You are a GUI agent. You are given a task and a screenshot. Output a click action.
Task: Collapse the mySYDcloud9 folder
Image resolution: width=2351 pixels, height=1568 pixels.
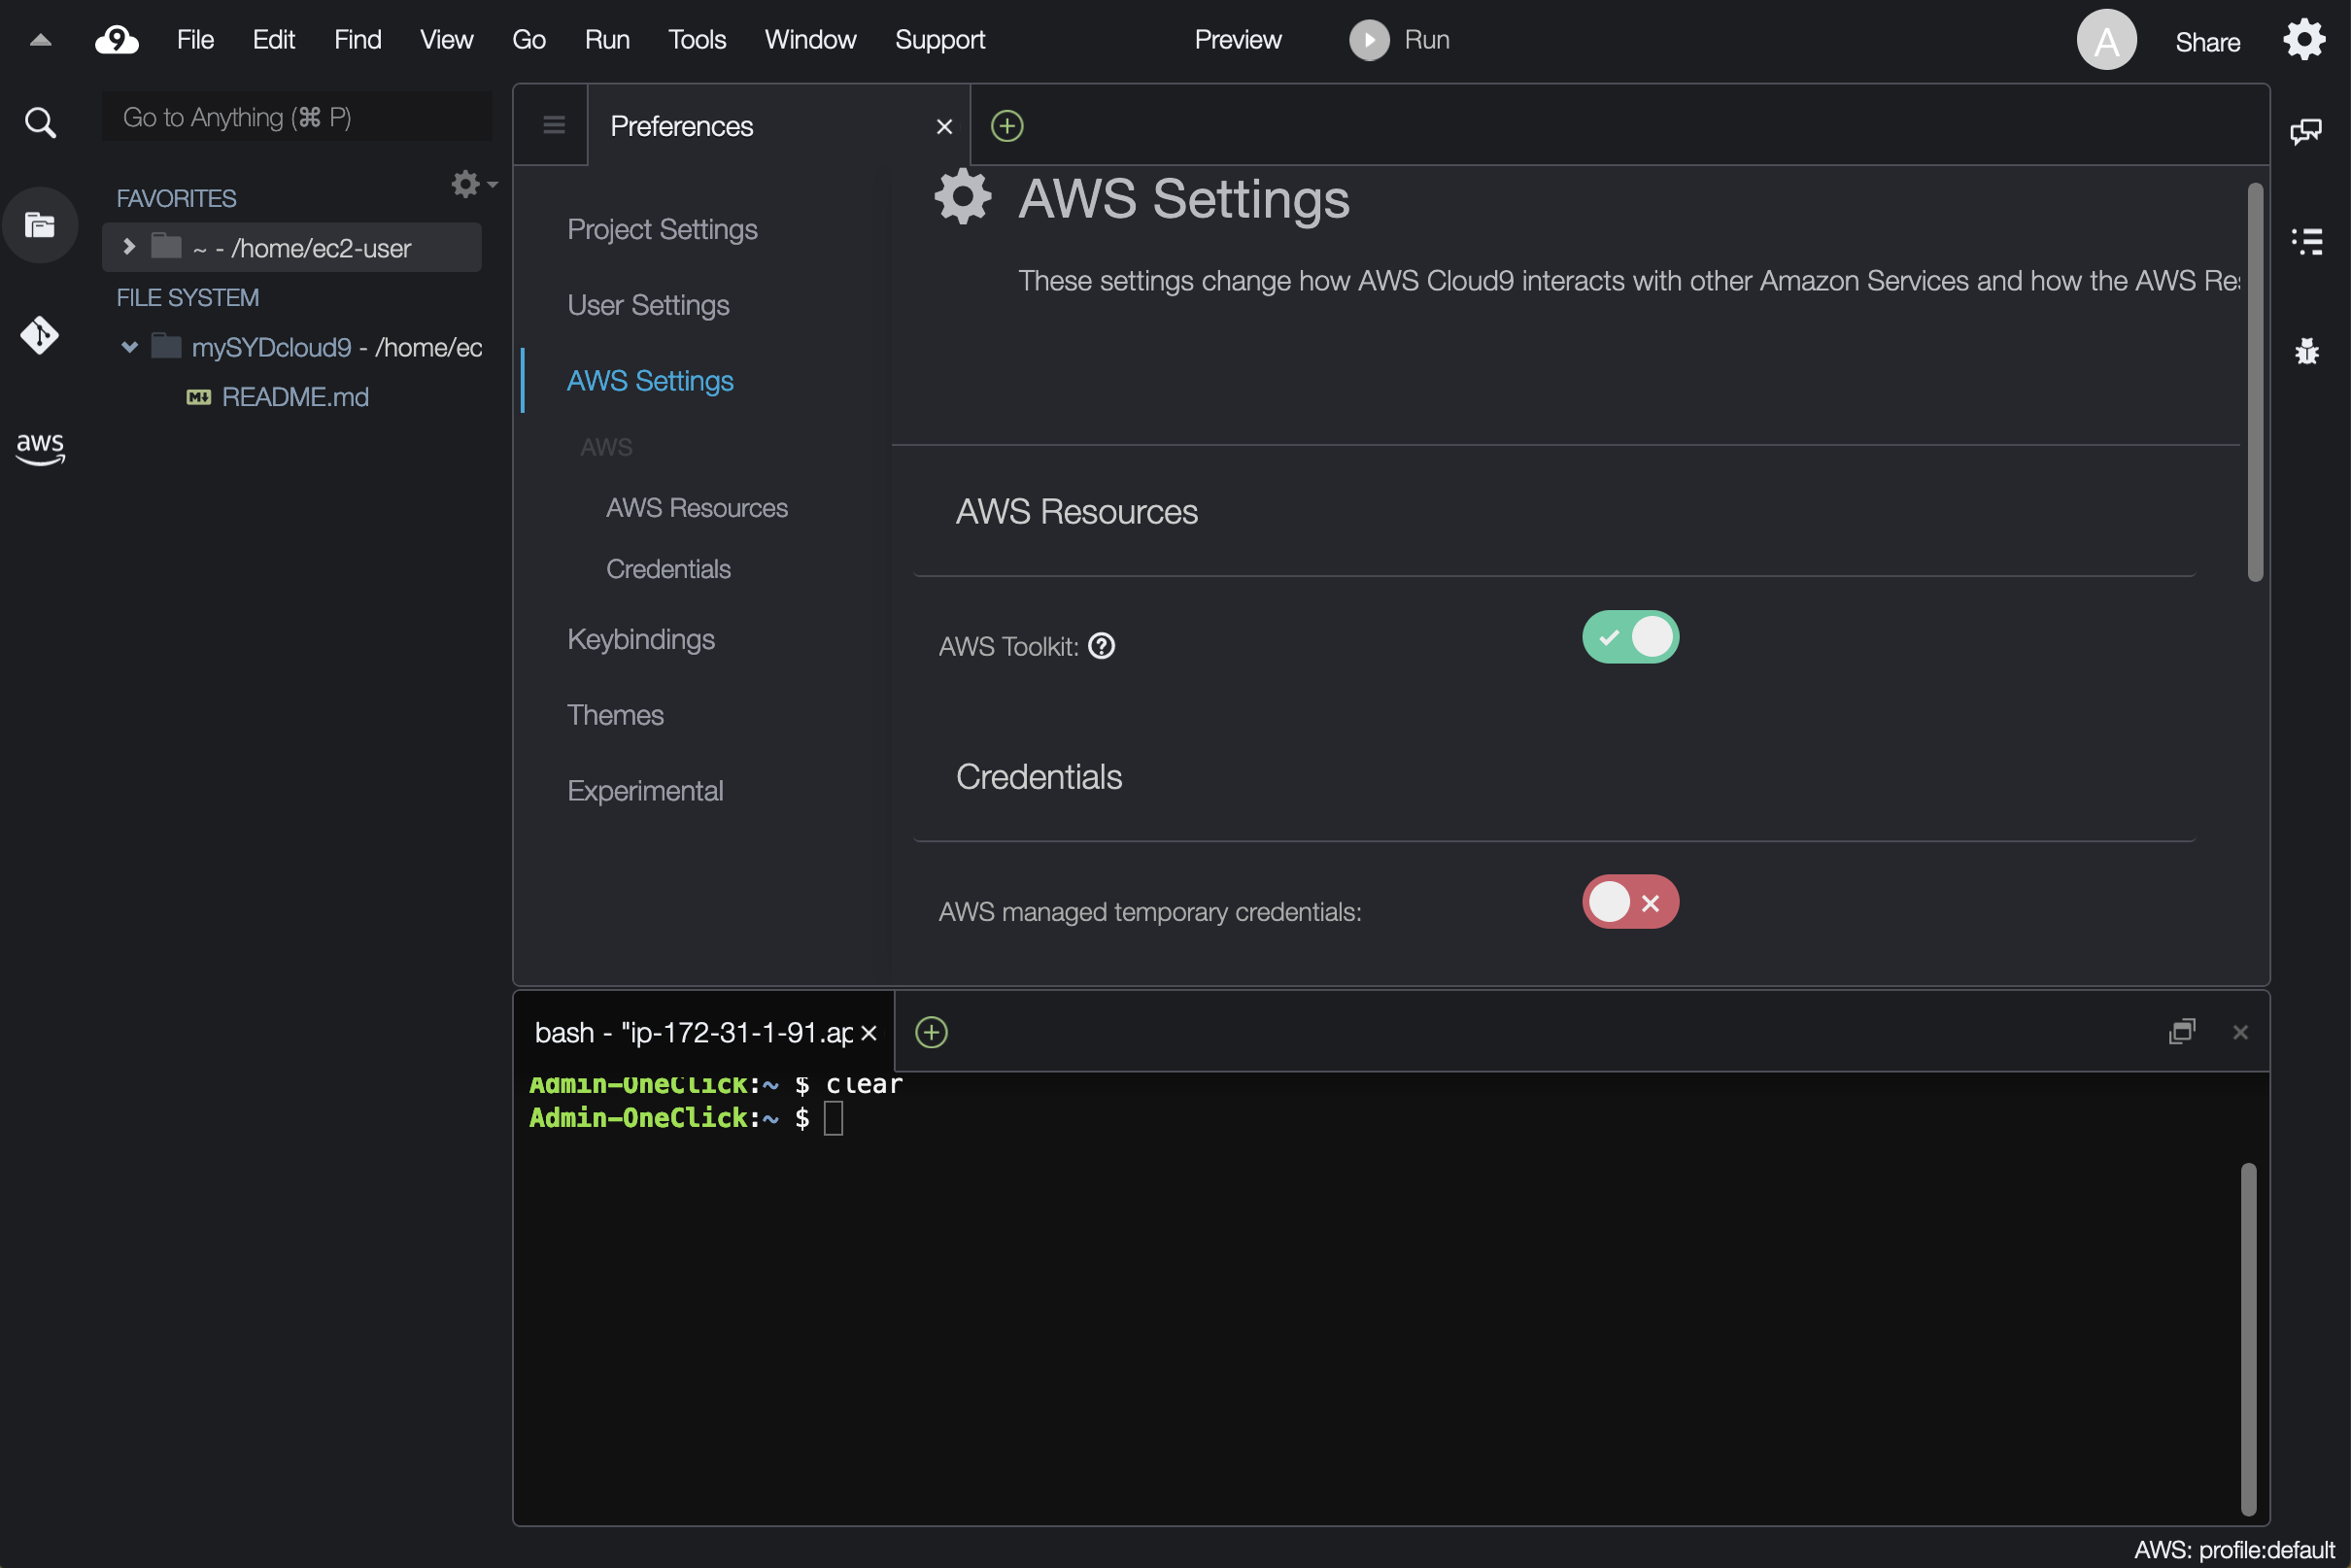point(129,347)
